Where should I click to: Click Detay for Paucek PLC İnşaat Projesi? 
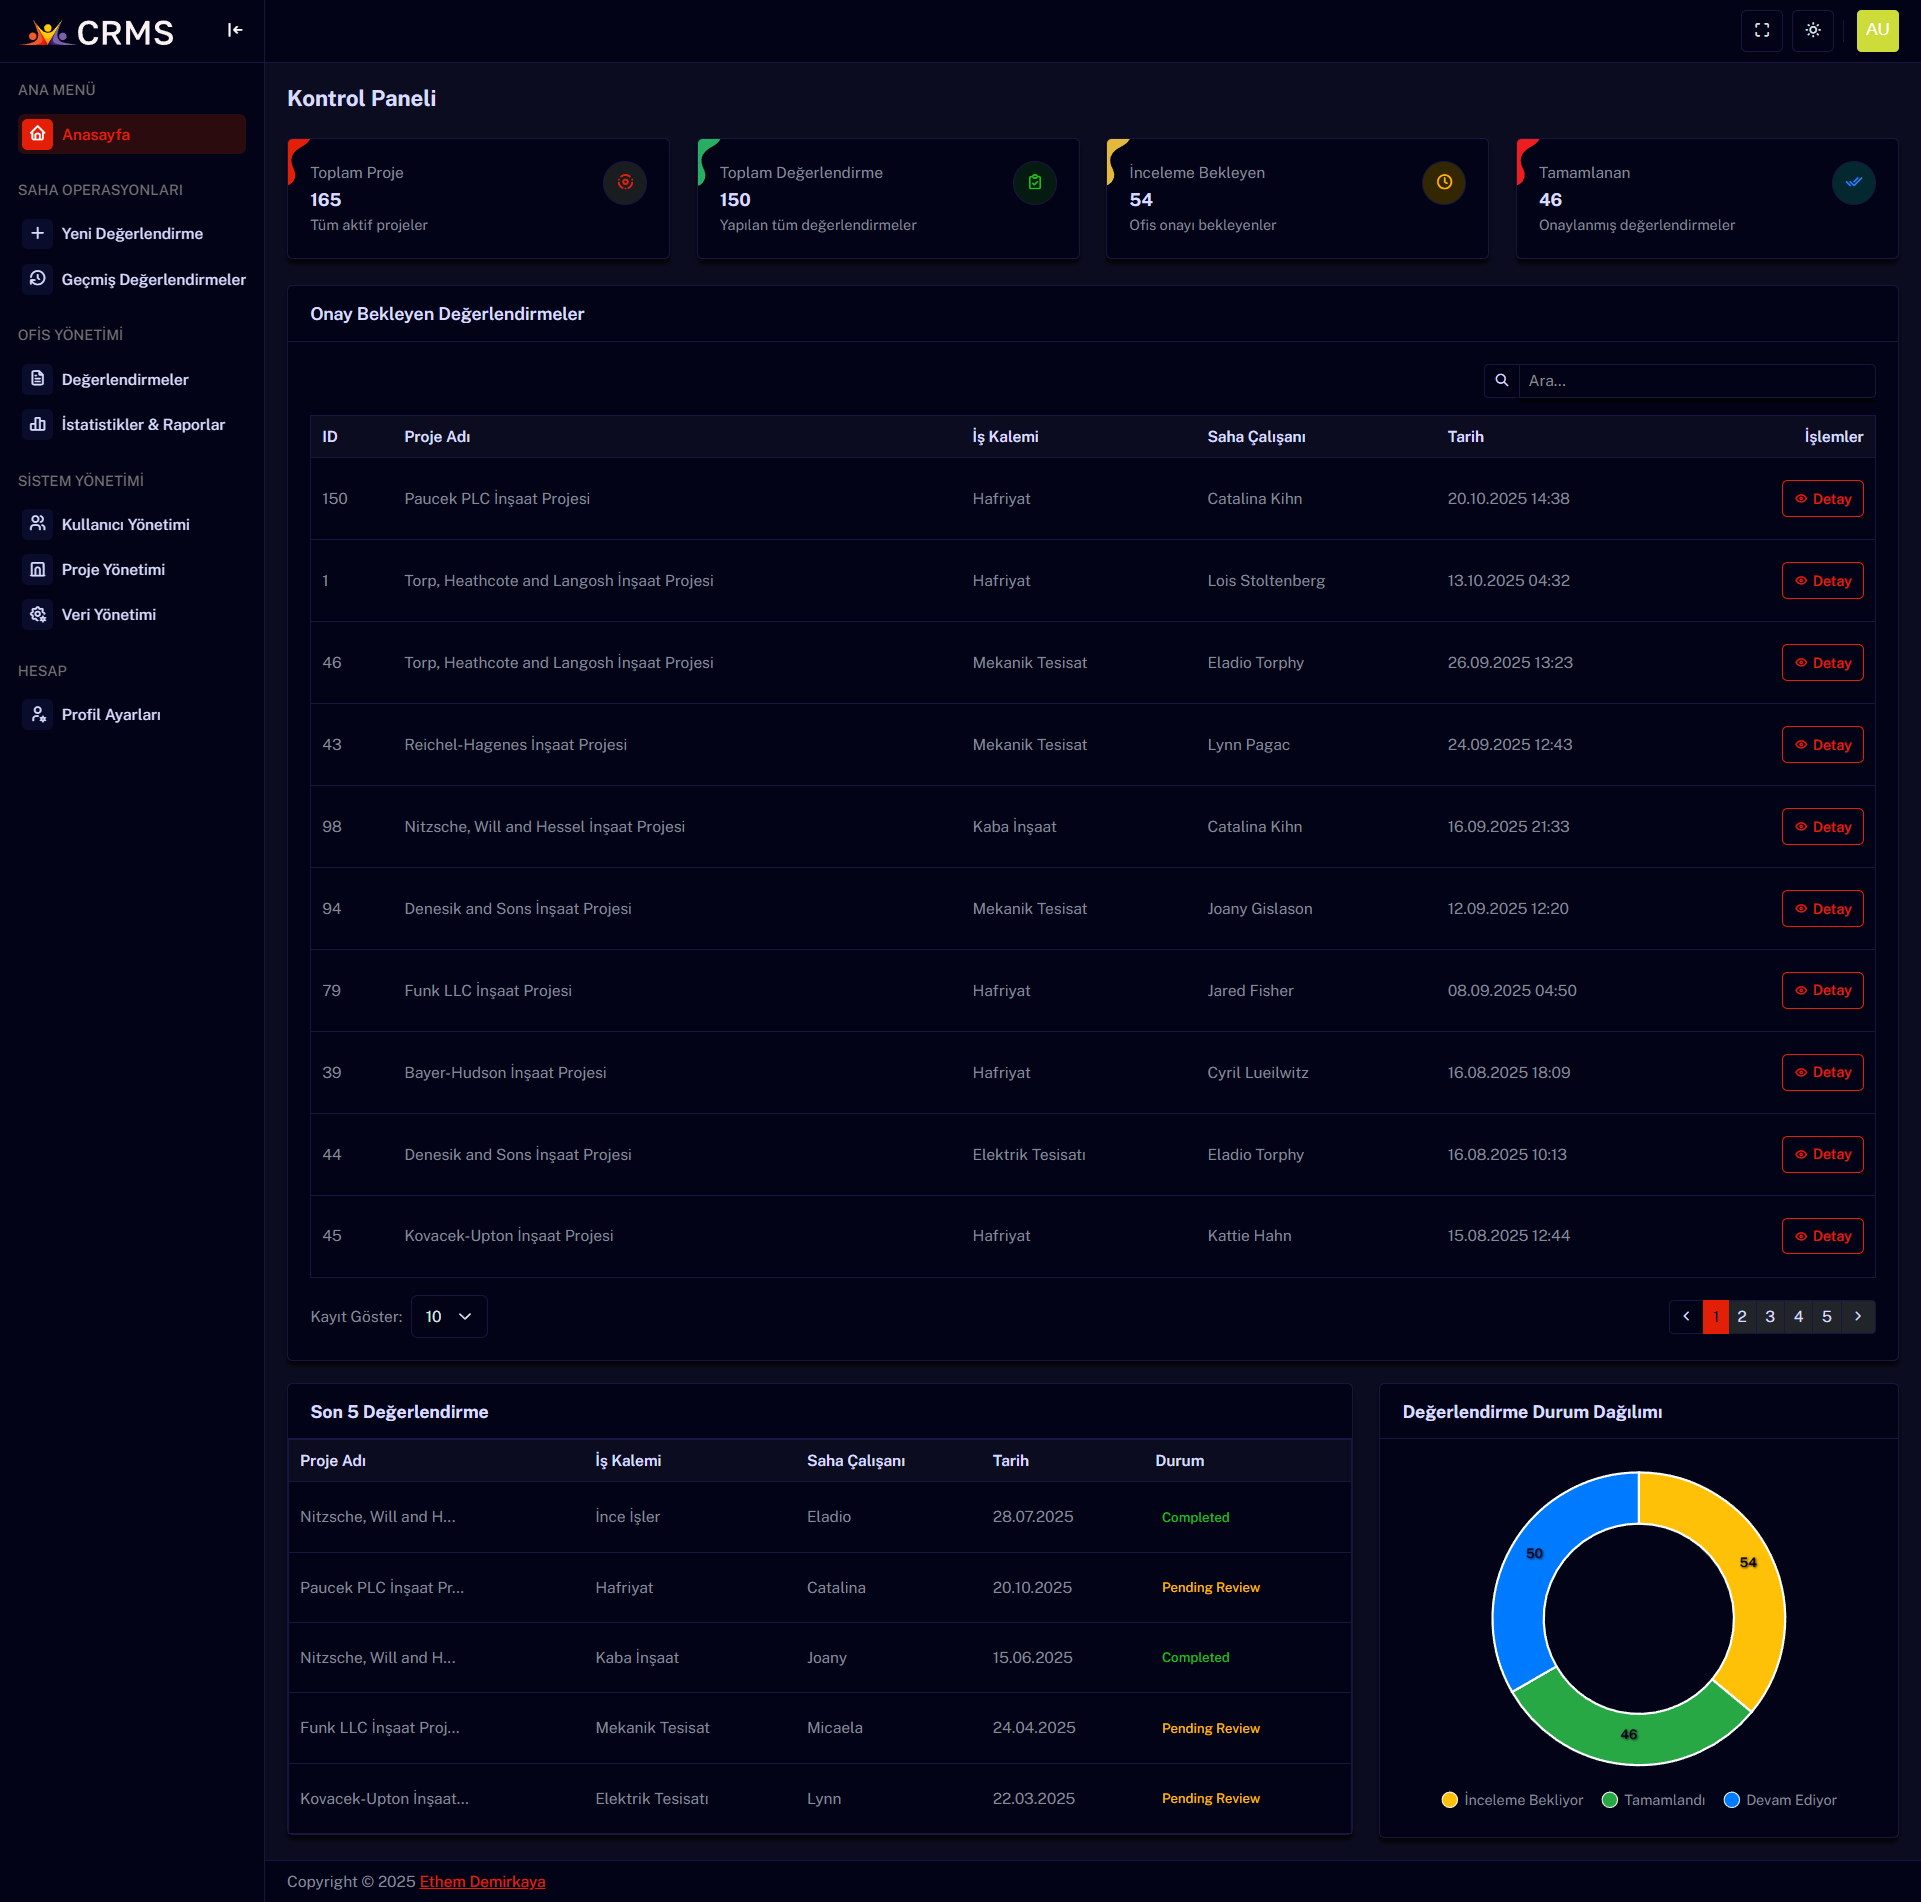coord(1822,498)
